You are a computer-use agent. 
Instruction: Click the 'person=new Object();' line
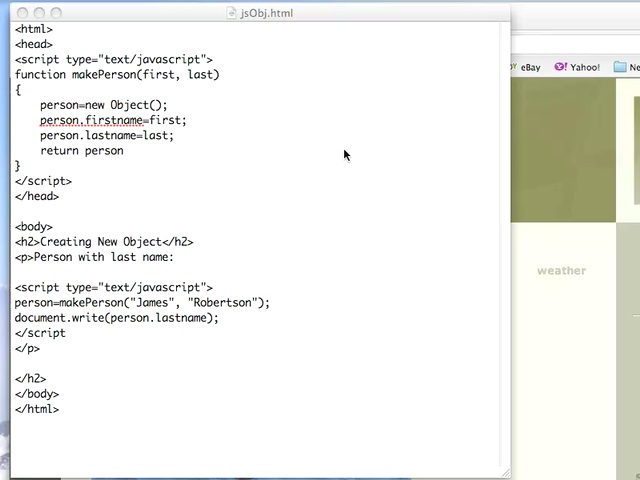(104, 105)
